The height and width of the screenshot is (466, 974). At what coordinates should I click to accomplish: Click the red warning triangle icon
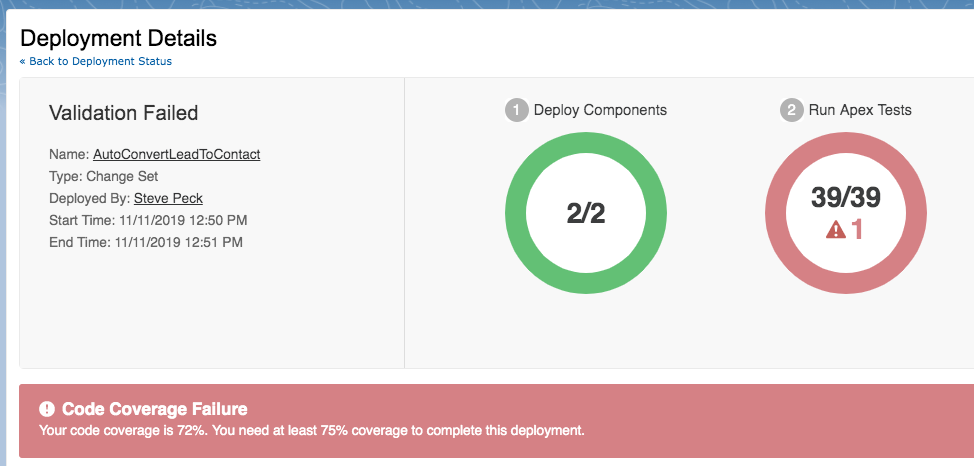(835, 231)
